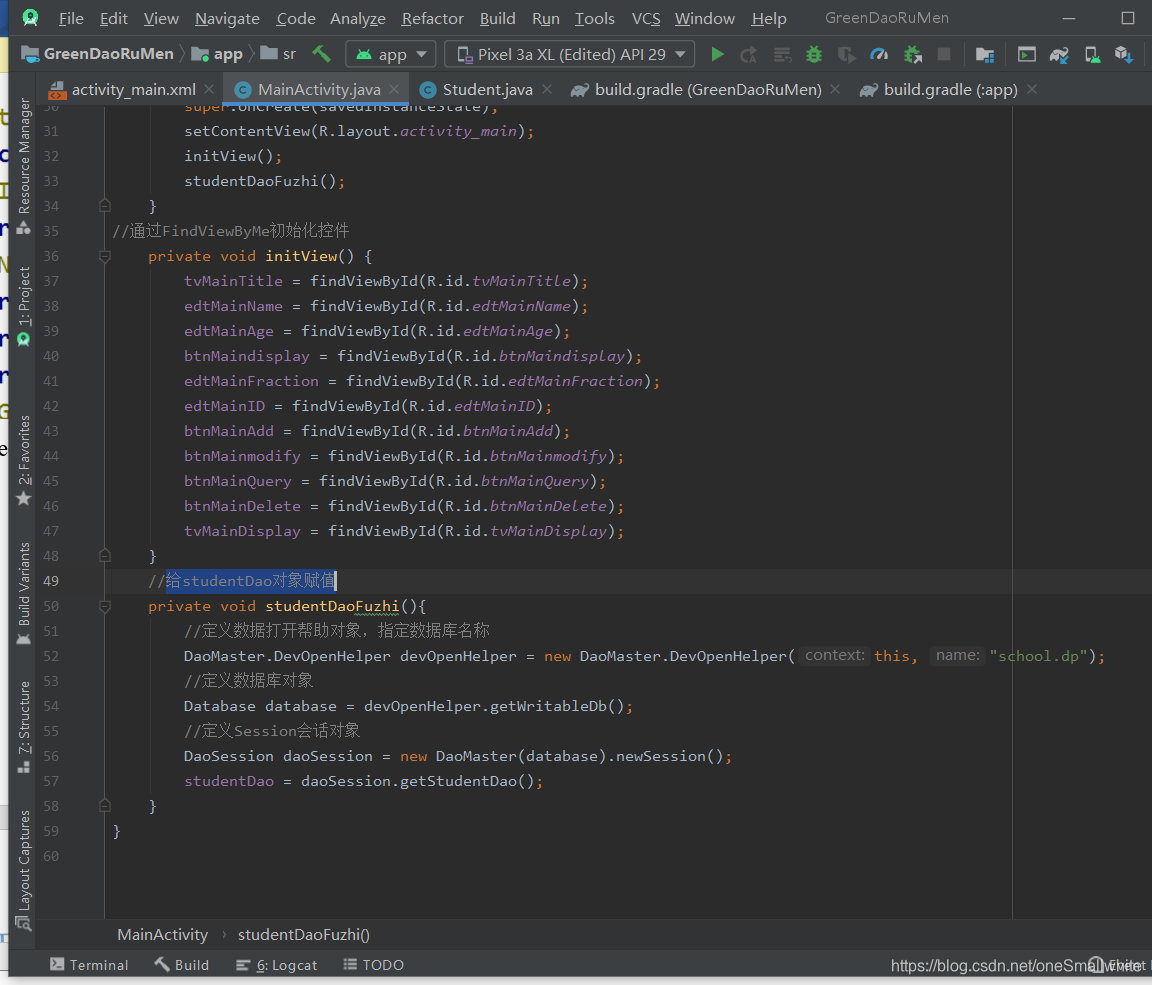Collapse the studentDaoFuzhi method fold marker
The width and height of the screenshot is (1152, 985).
(x=104, y=607)
